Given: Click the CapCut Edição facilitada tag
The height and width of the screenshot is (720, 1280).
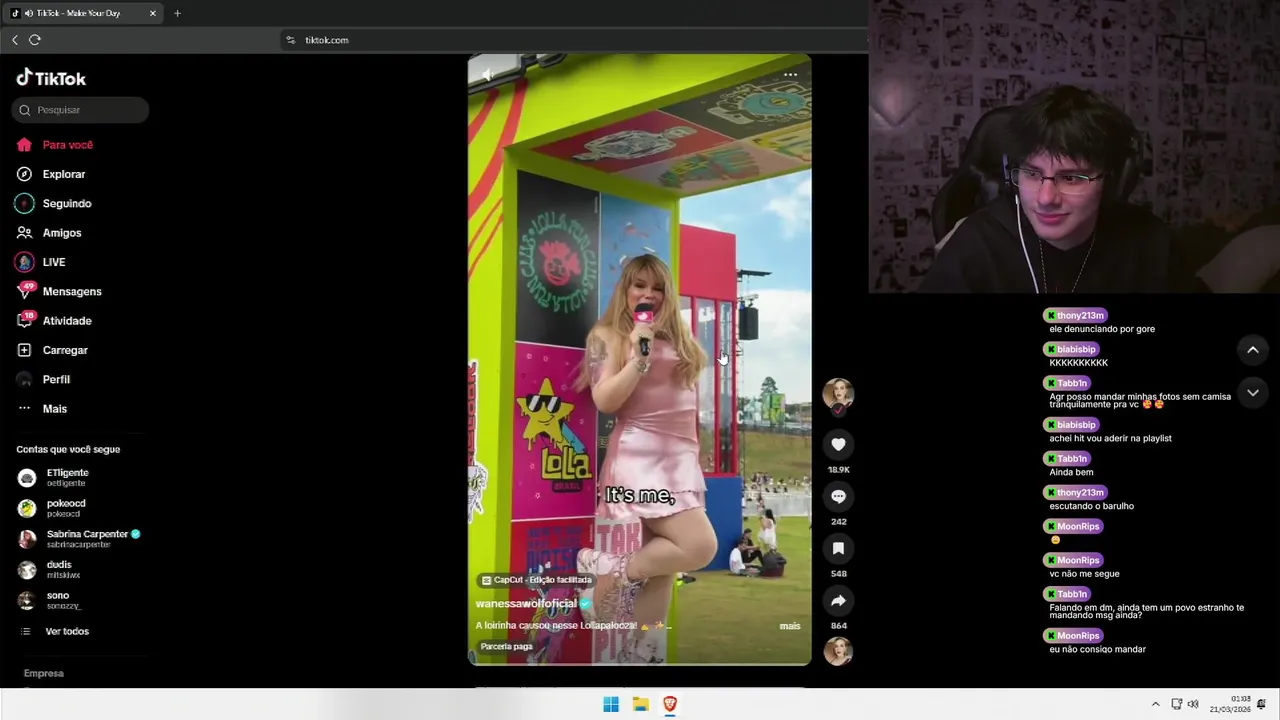Looking at the screenshot, I should coord(536,580).
